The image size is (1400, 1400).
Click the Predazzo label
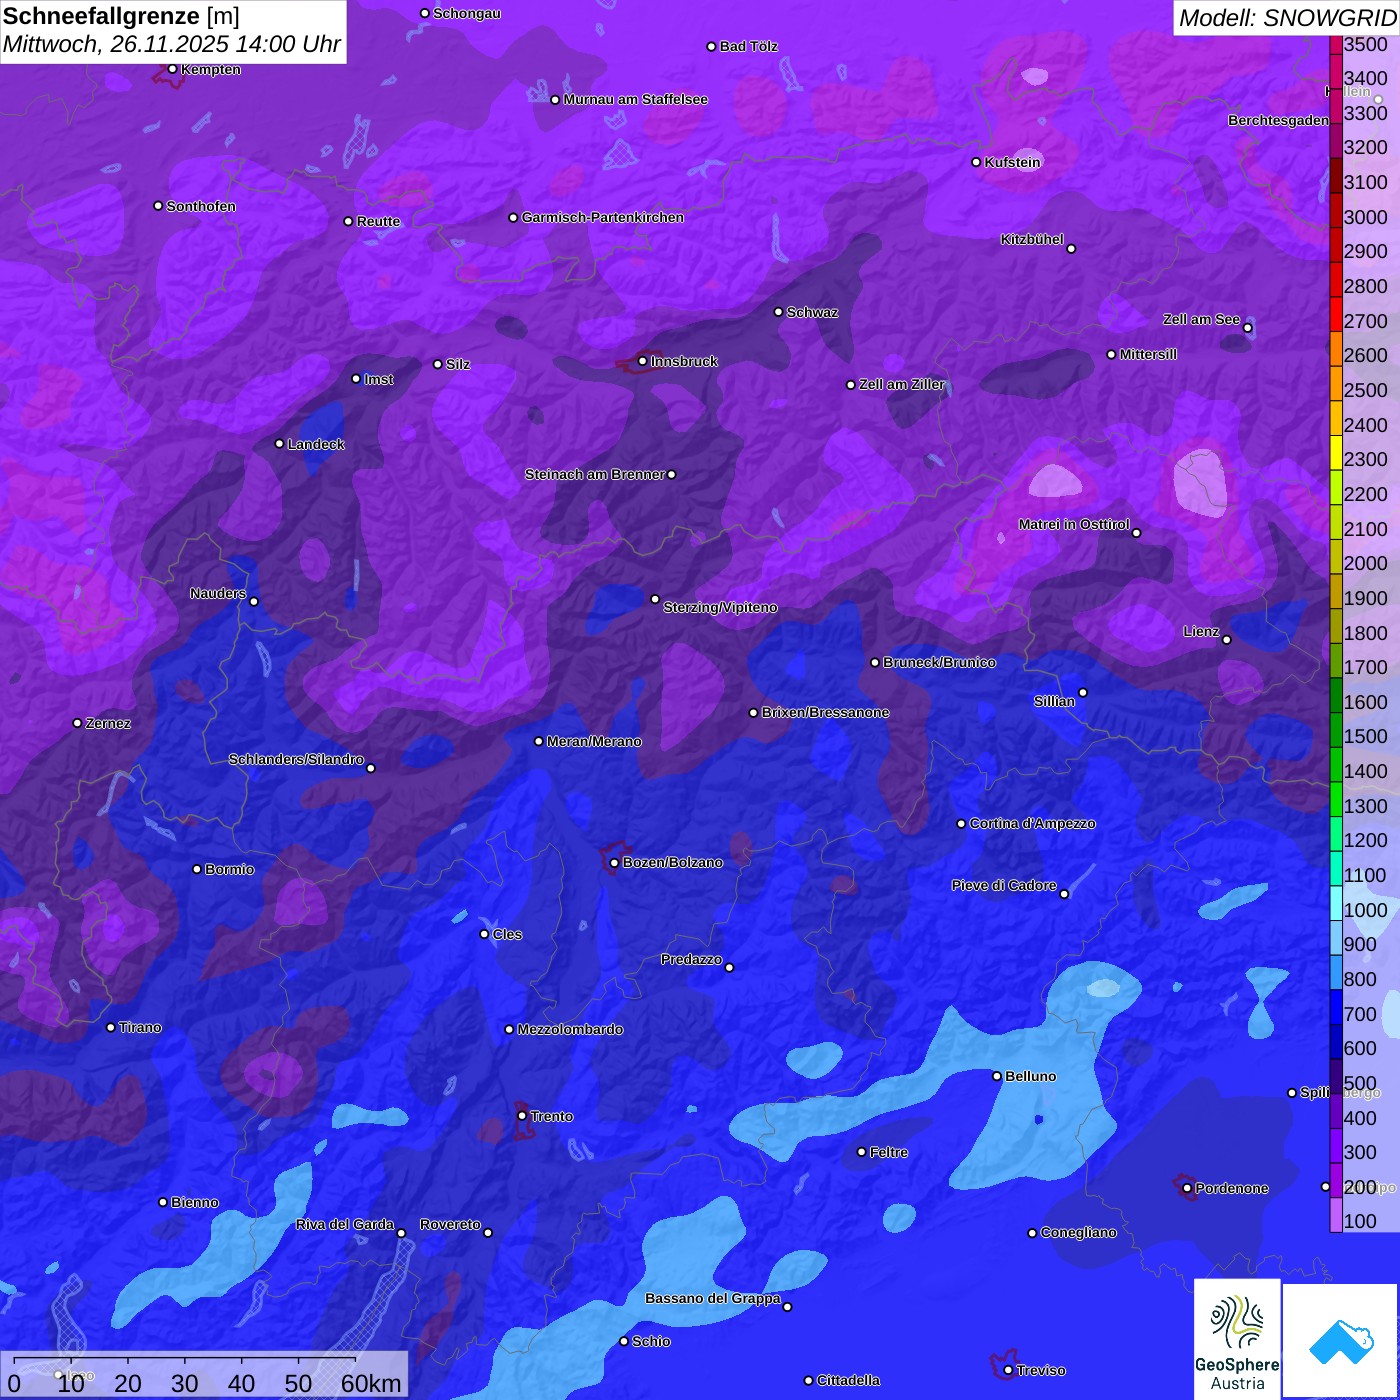691,959
